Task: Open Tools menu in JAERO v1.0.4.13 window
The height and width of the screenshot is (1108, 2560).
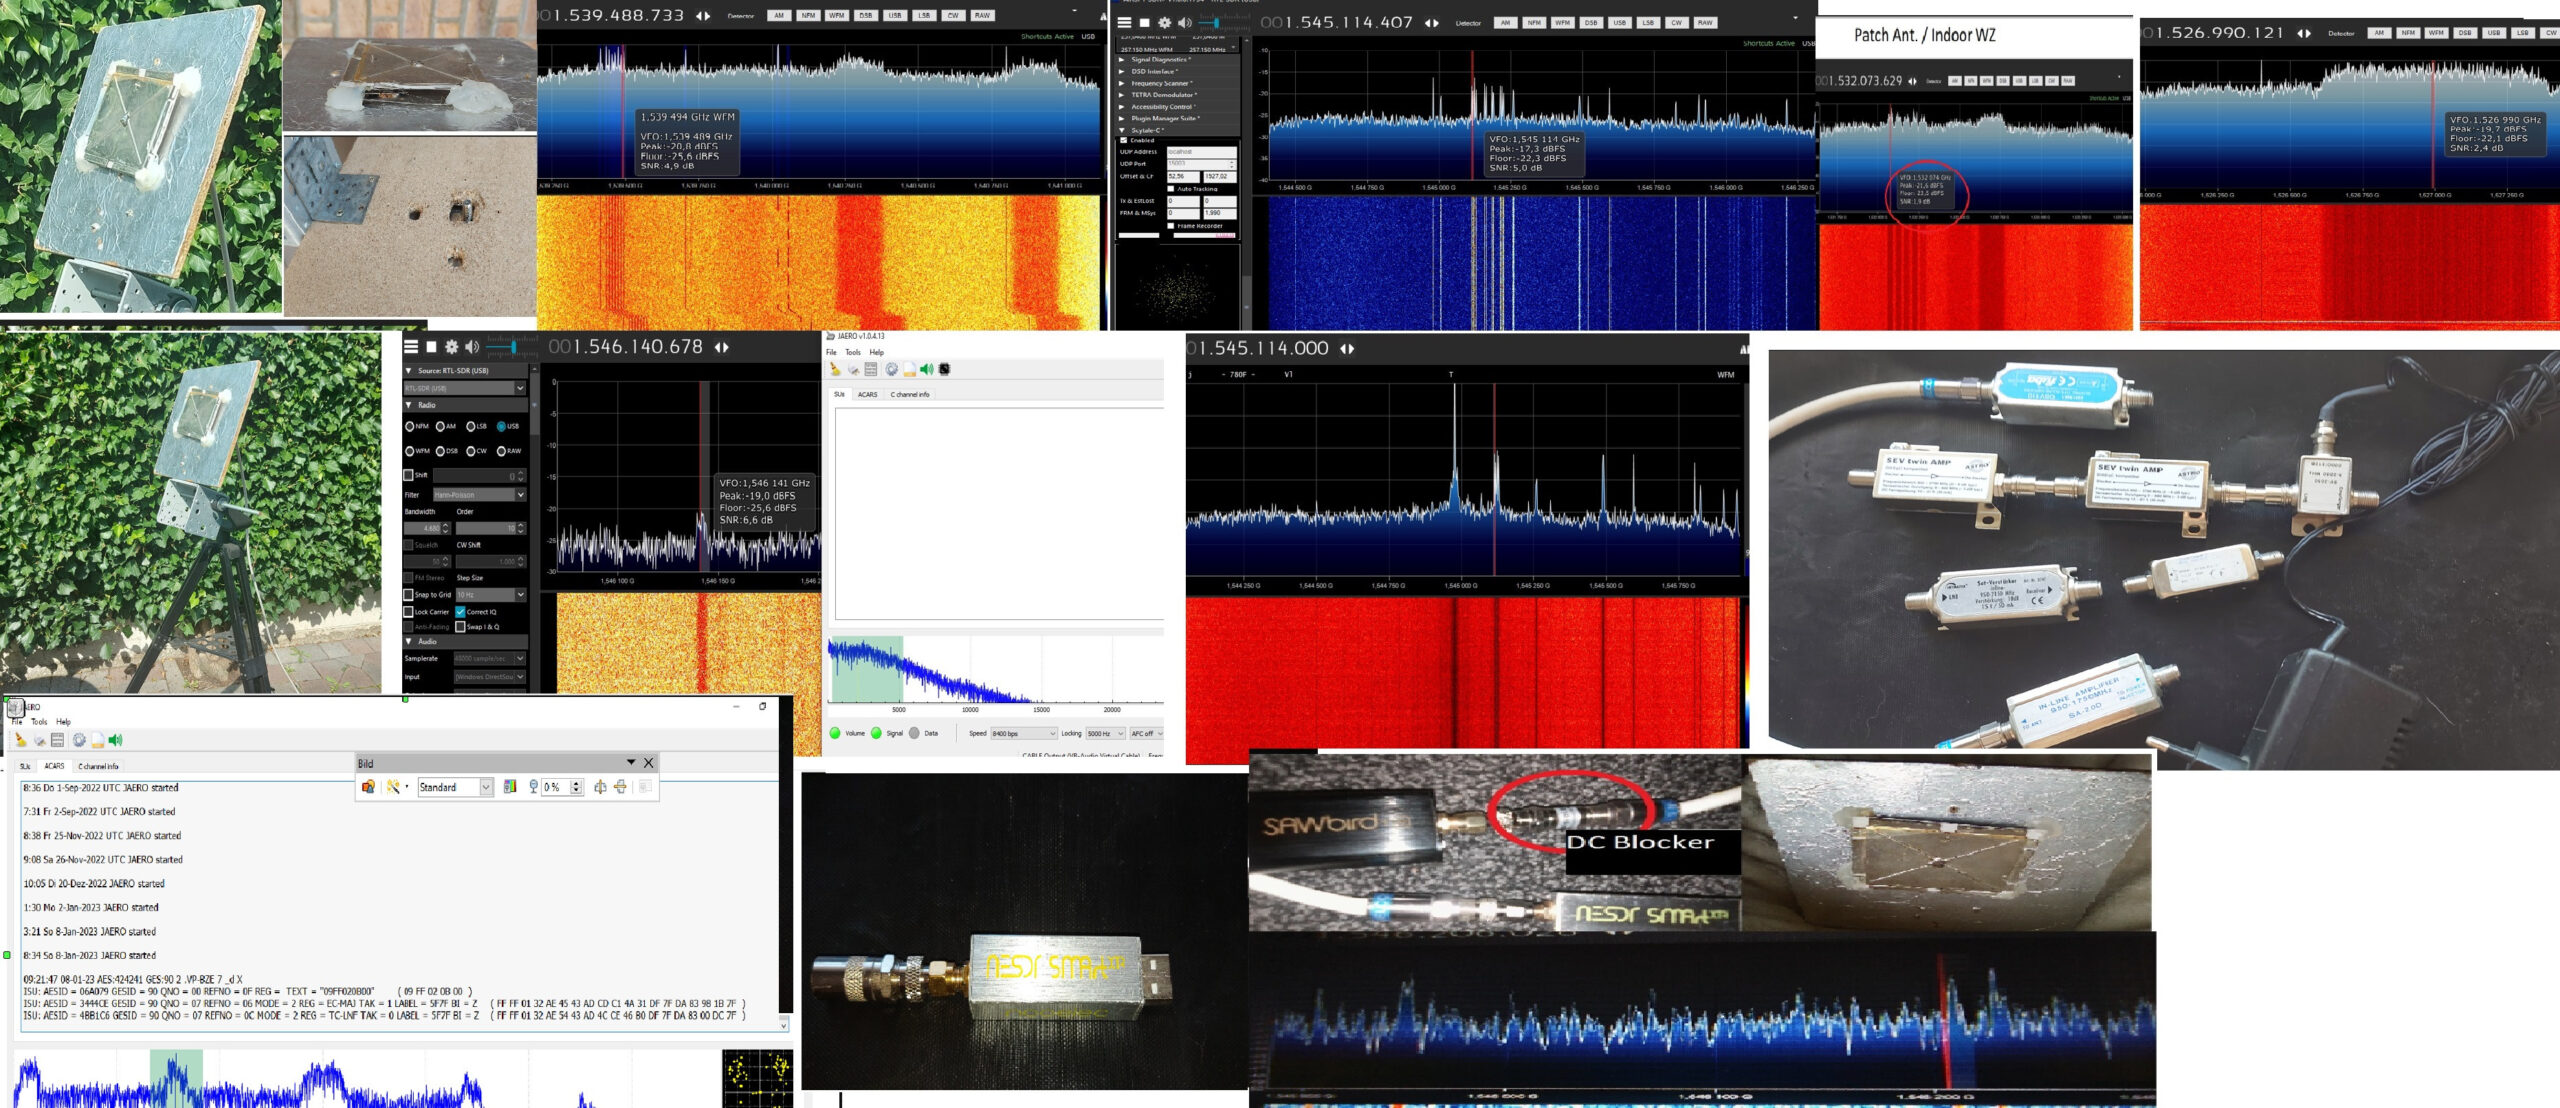Action: click(x=852, y=352)
